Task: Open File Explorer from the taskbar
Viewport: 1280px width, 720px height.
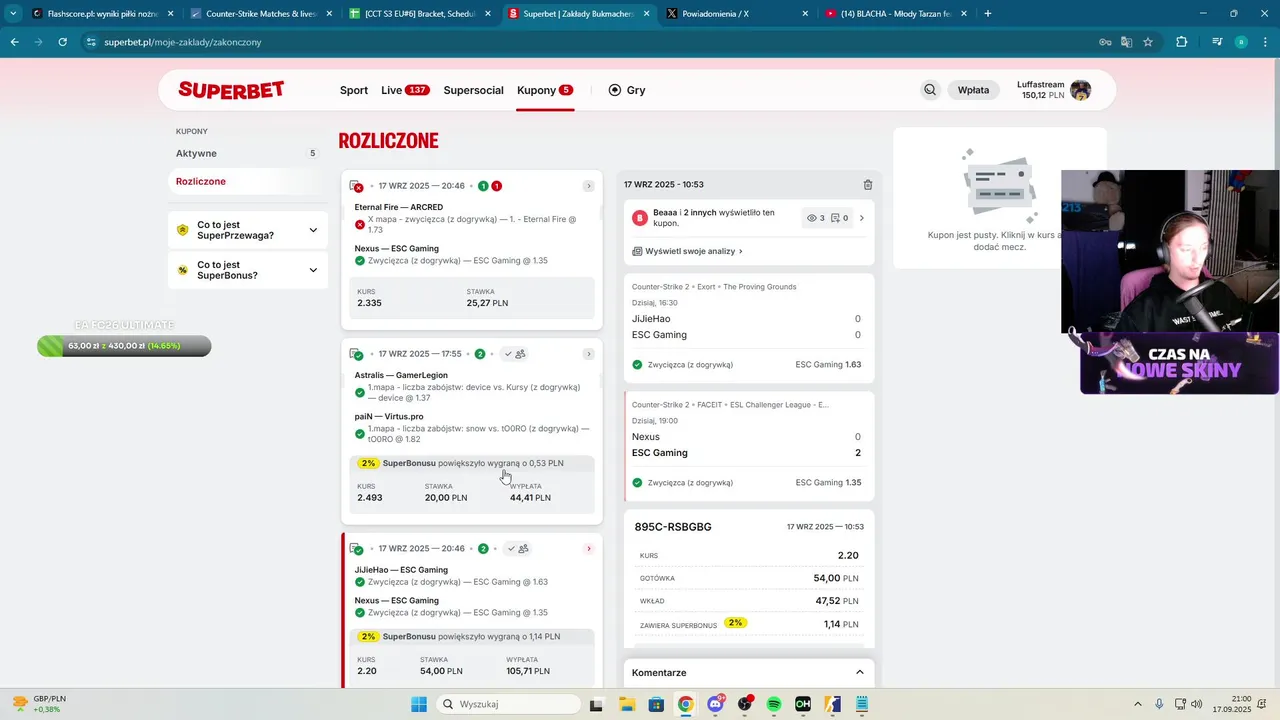Action: pyautogui.click(x=627, y=704)
